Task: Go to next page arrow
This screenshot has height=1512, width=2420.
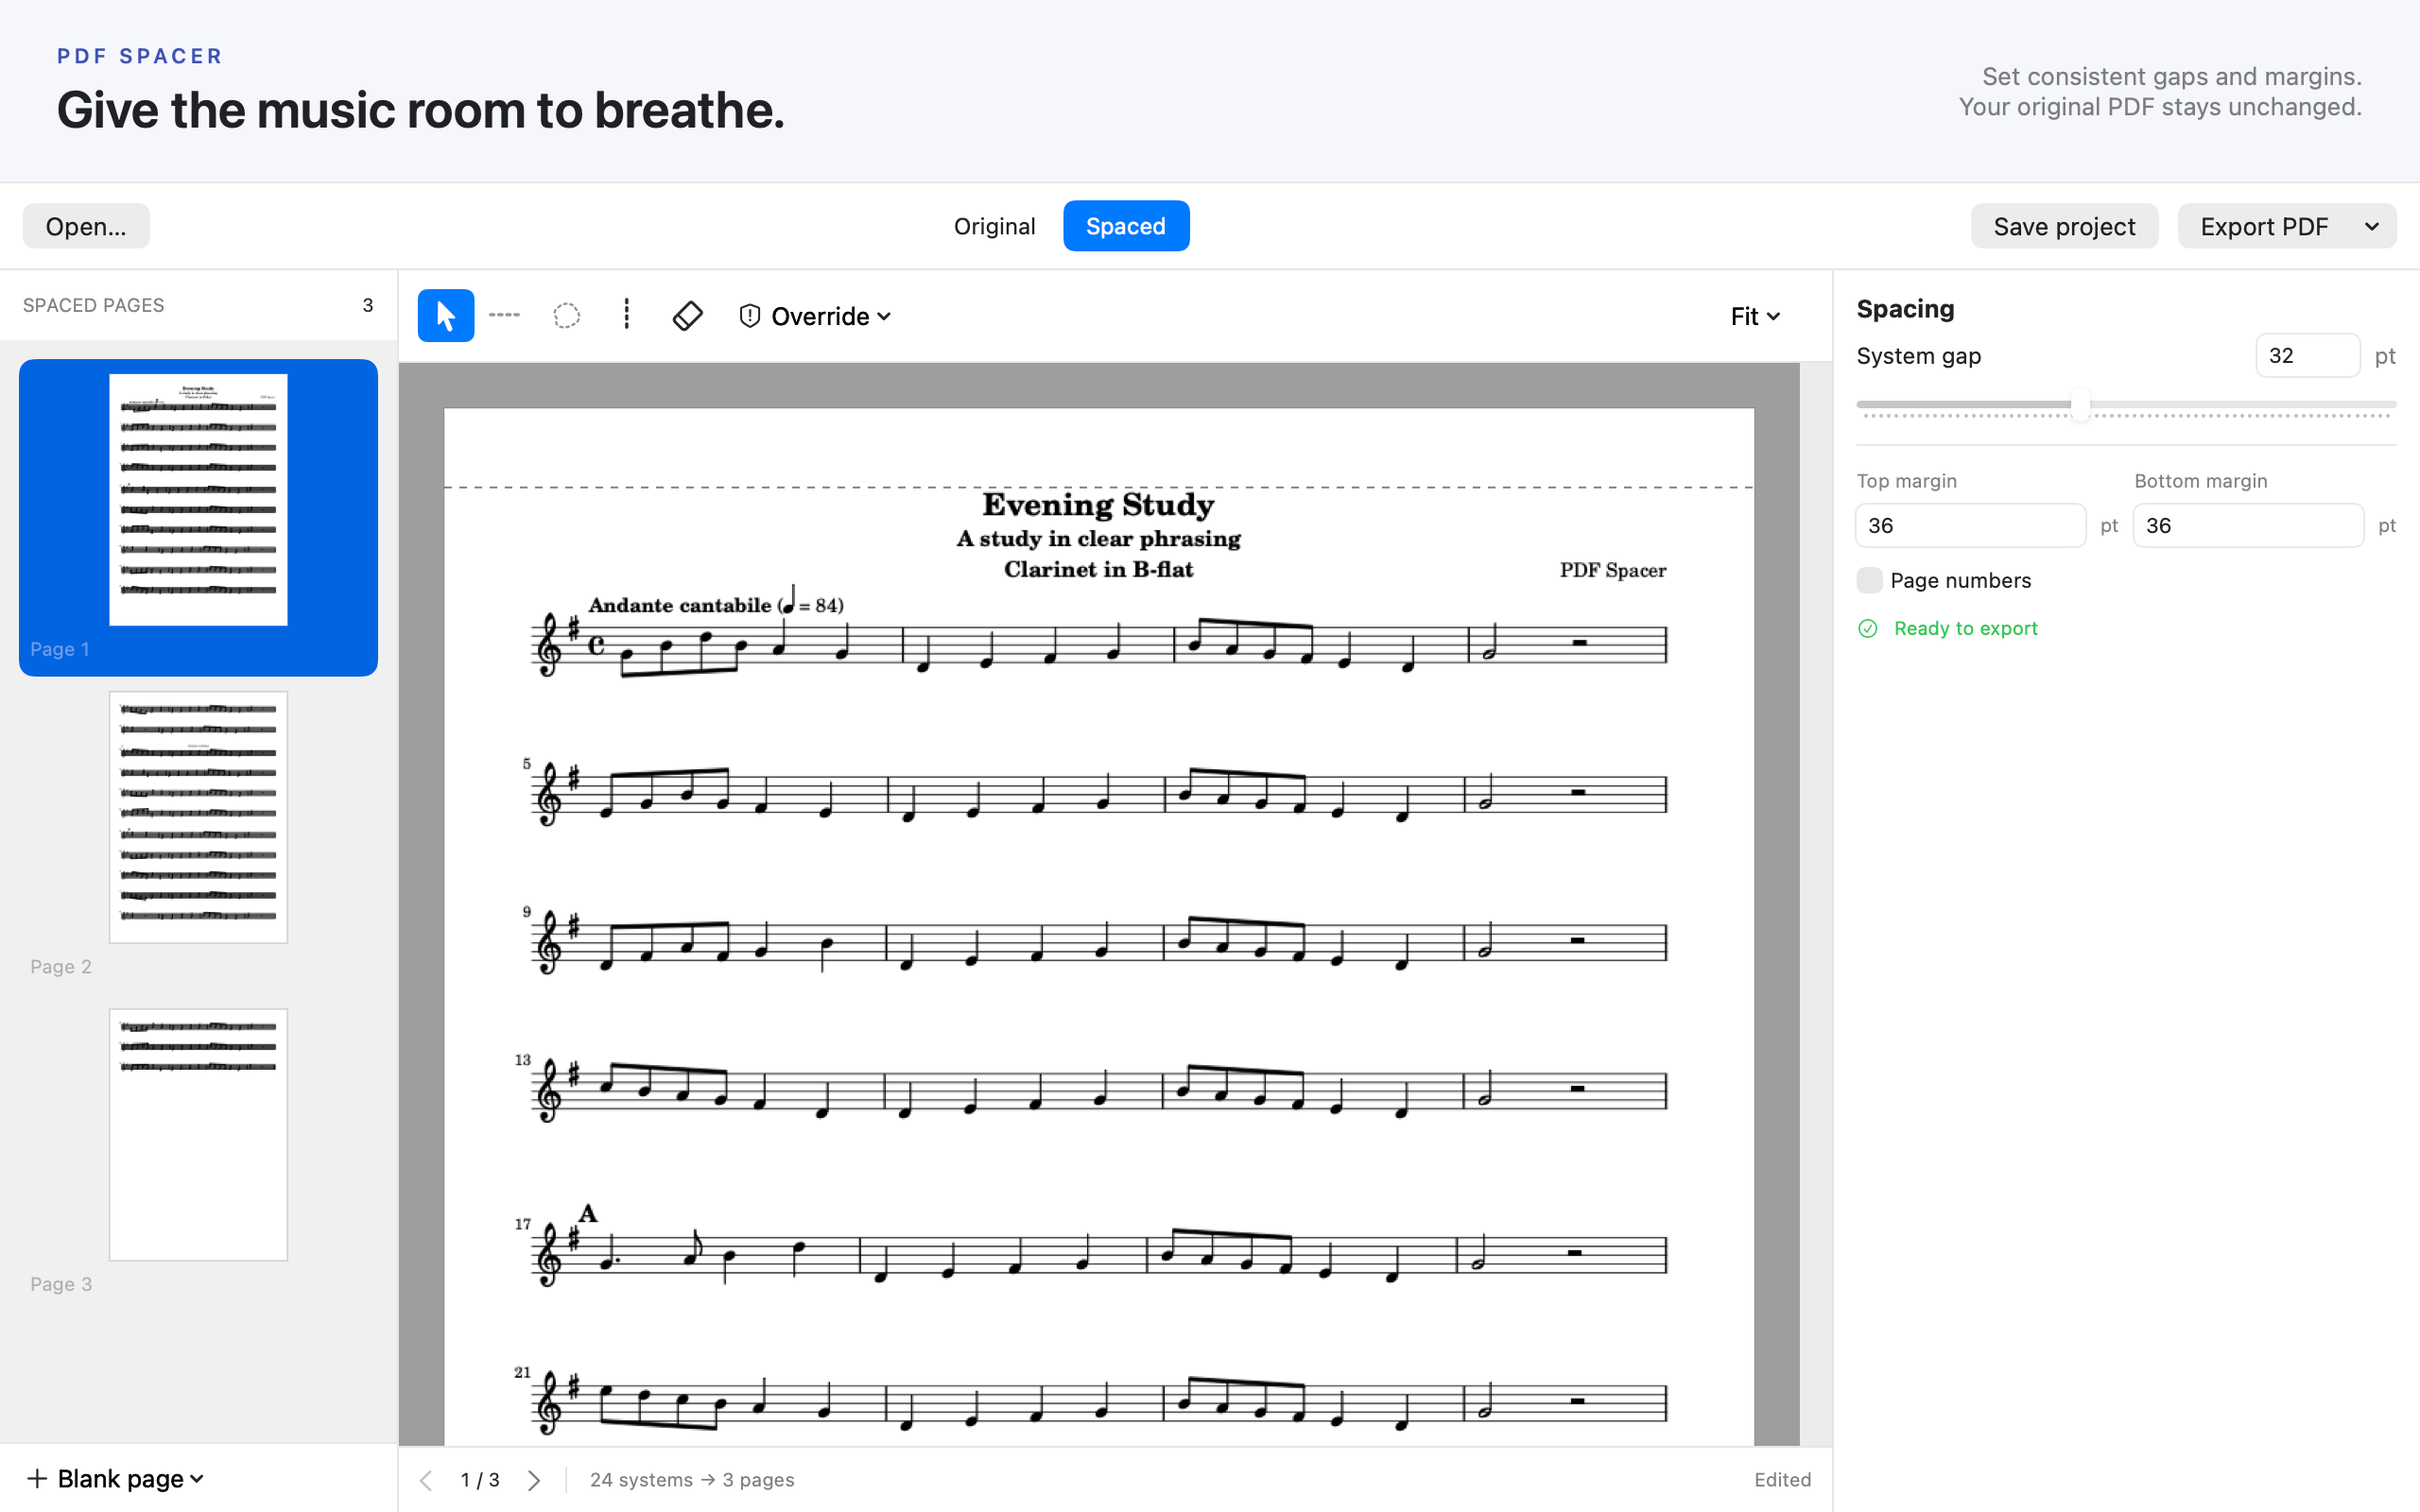Action: (534, 1480)
